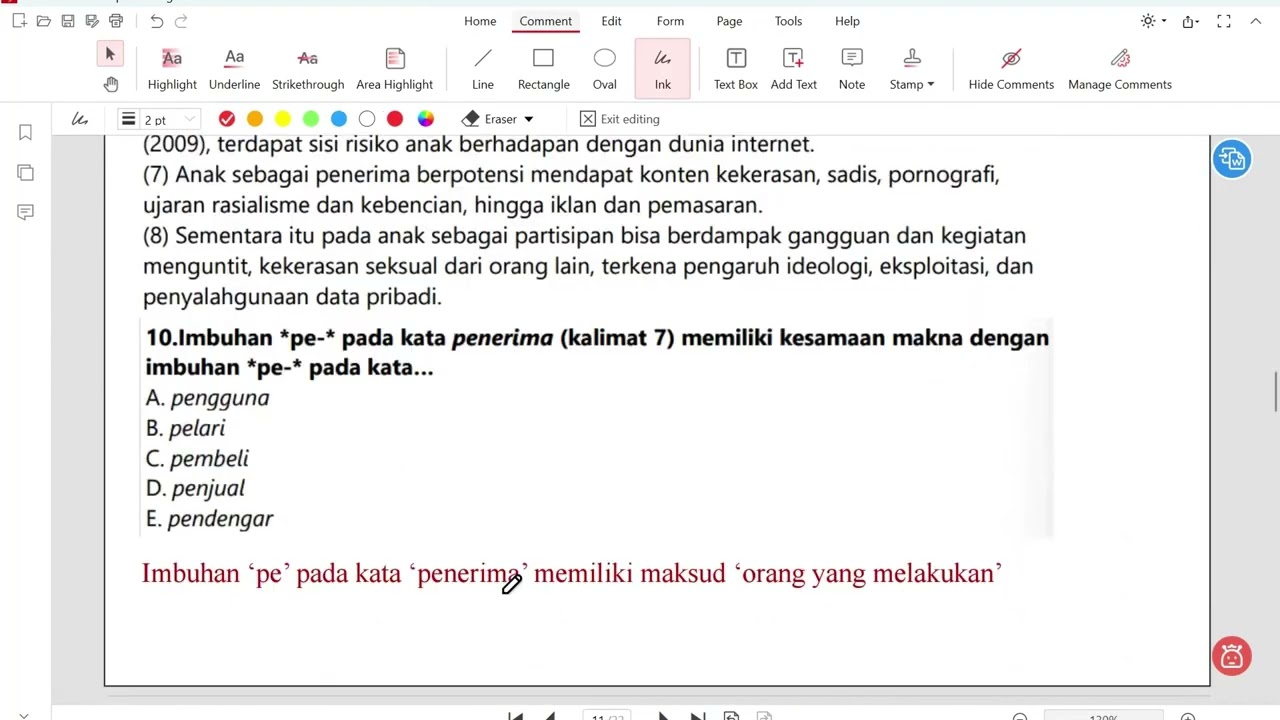Choose the checked red ink color
This screenshot has width=1280, height=720.
(227, 119)
